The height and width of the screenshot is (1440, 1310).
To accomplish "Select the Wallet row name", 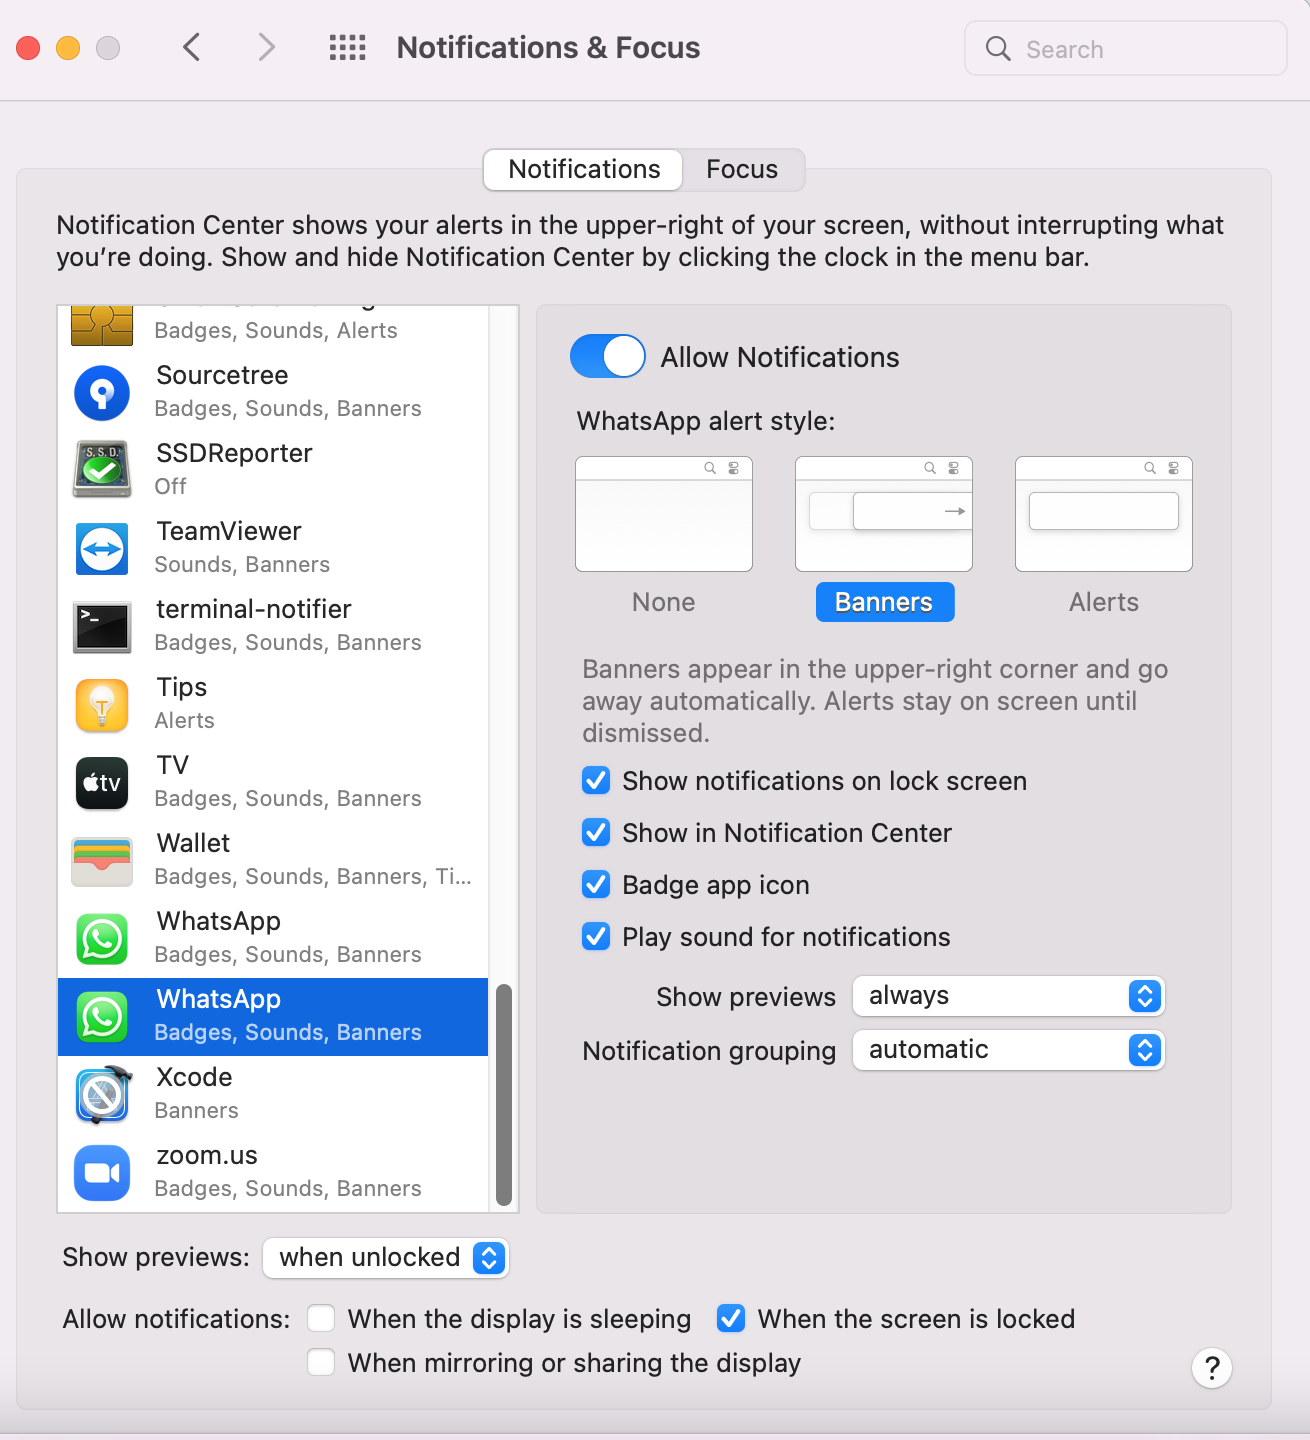I will point(193,843).
